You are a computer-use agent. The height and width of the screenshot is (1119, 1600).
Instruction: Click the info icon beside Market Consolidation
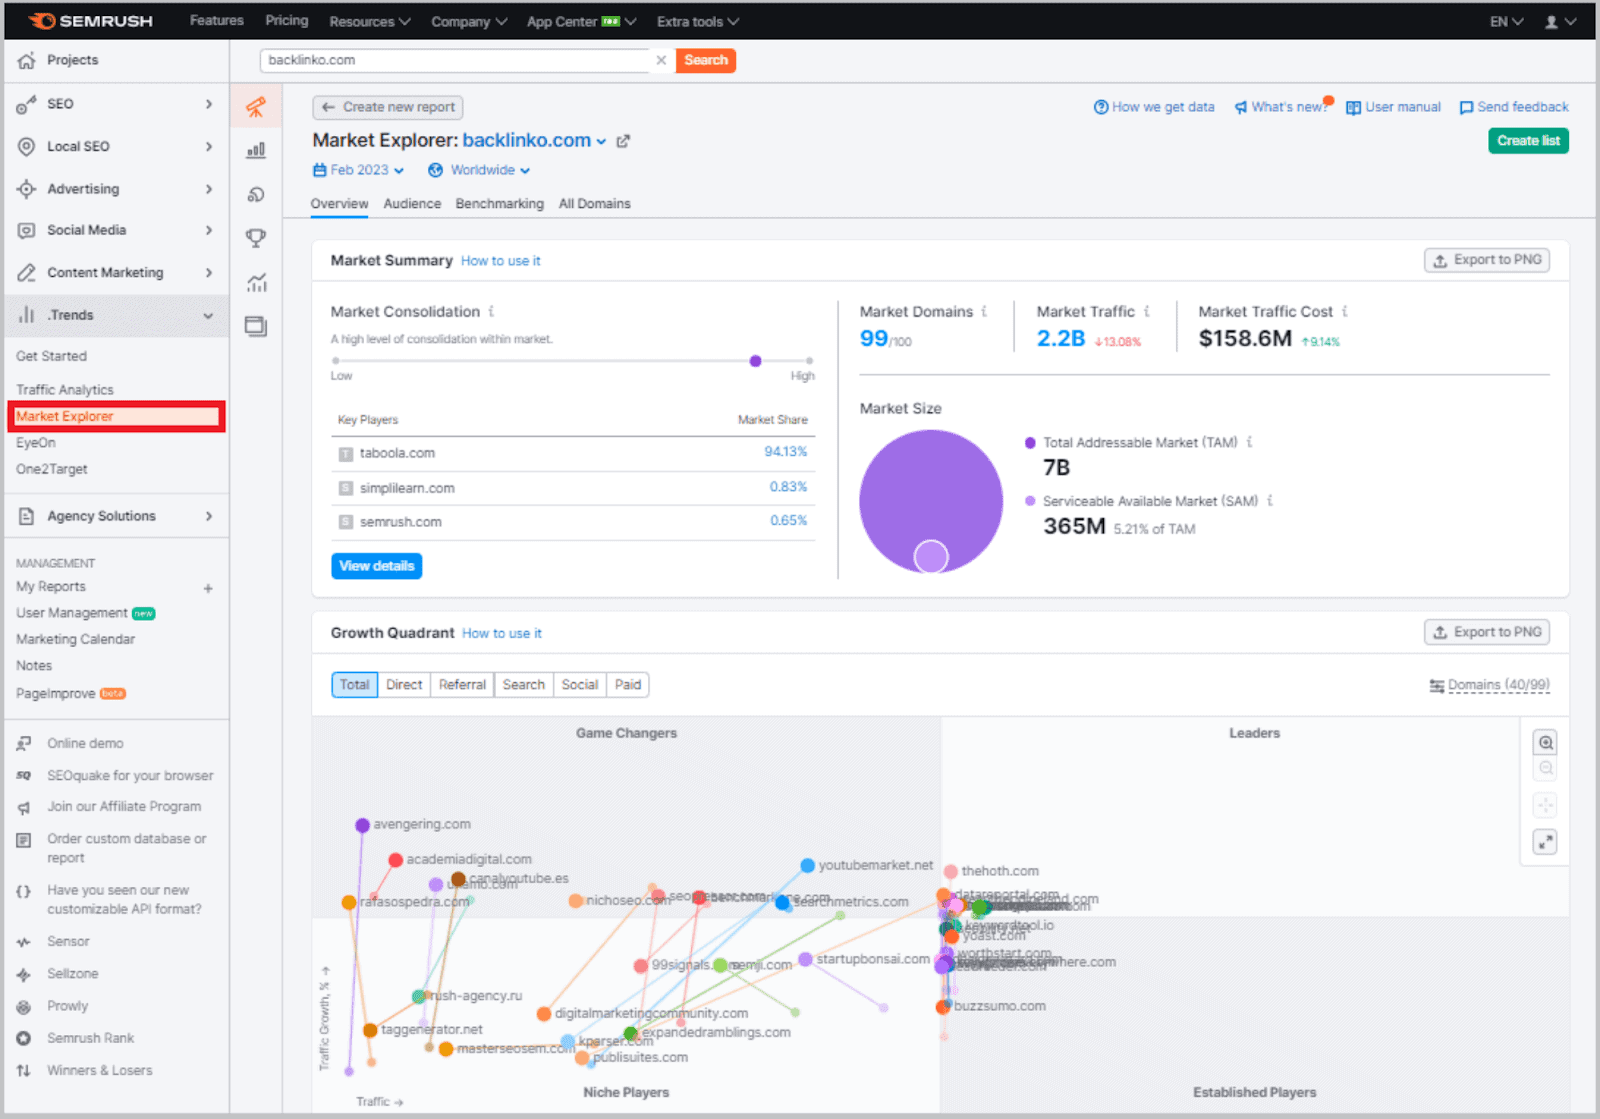tap(491, 311)
